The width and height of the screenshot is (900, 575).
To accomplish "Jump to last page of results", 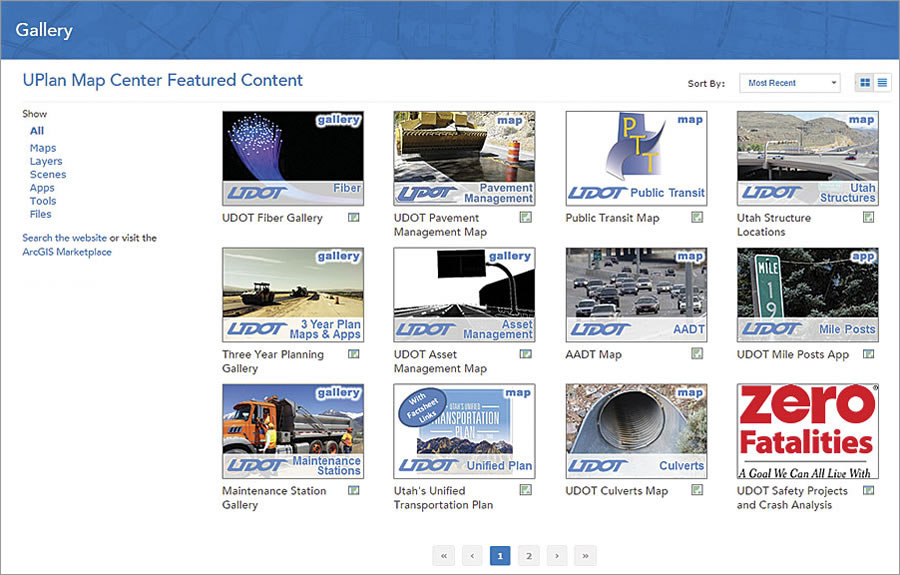I will click(585, 555).
